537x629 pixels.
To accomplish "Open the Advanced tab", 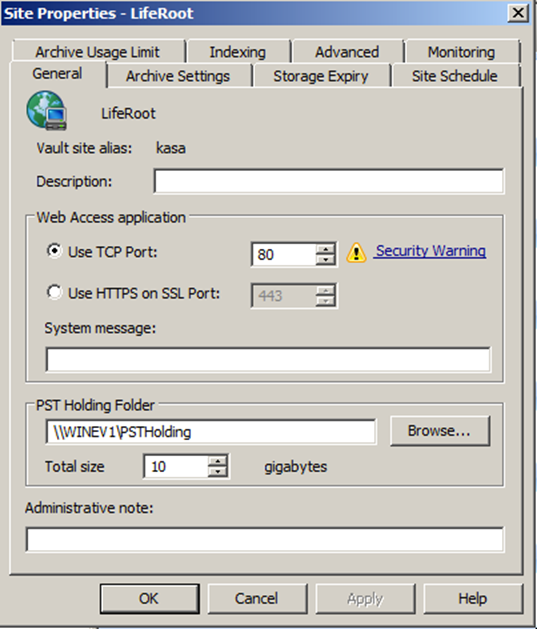I will coord(347,52).
